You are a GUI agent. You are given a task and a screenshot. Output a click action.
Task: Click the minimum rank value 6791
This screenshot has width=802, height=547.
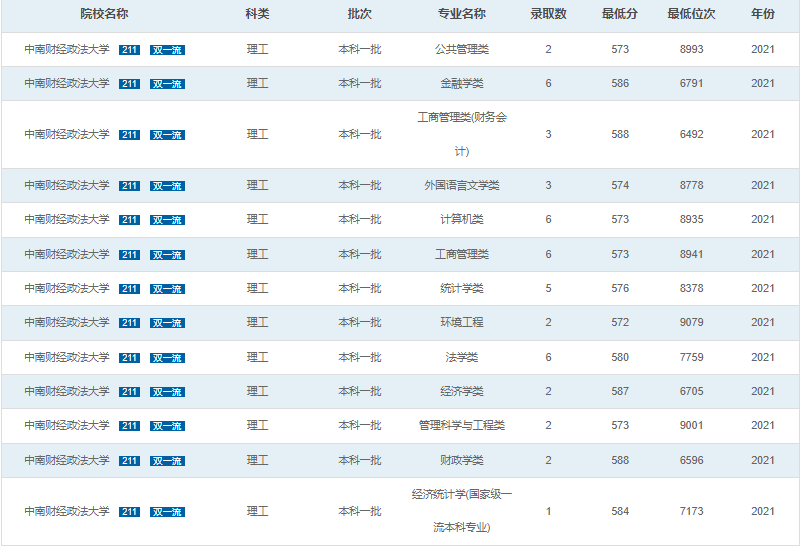click(692, 83)
